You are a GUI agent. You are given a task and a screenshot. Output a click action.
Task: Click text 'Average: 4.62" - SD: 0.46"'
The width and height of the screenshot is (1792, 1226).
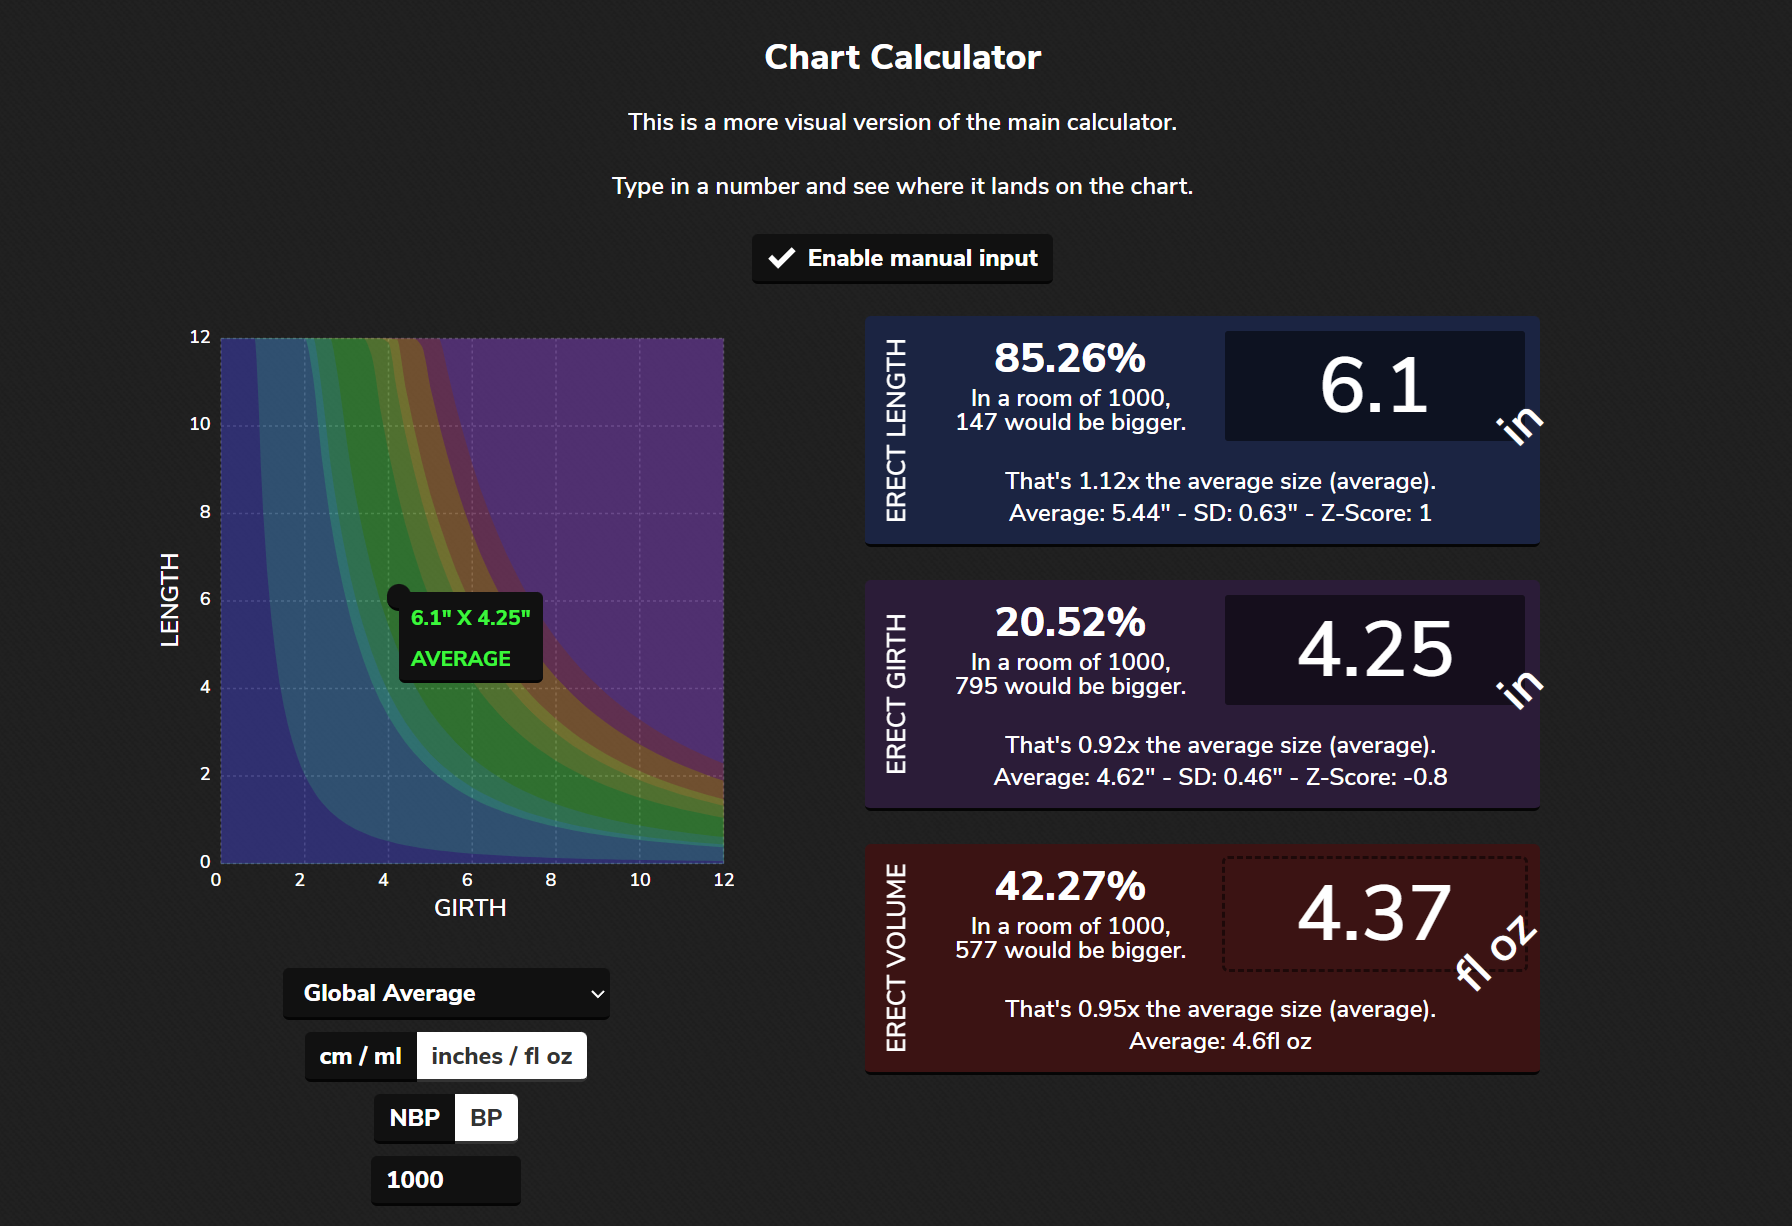coord(1138,777)
